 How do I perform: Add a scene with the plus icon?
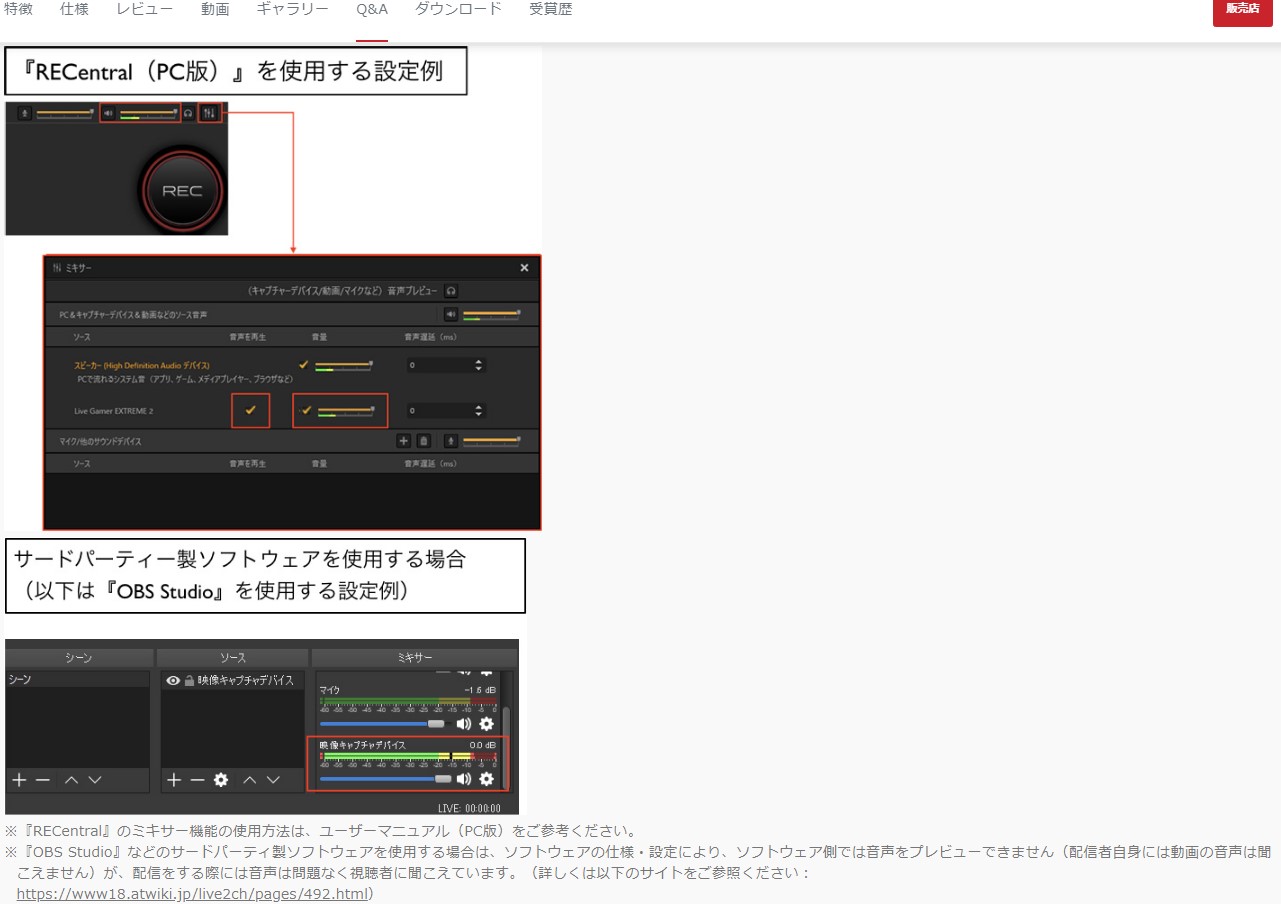tap(18, 780)
